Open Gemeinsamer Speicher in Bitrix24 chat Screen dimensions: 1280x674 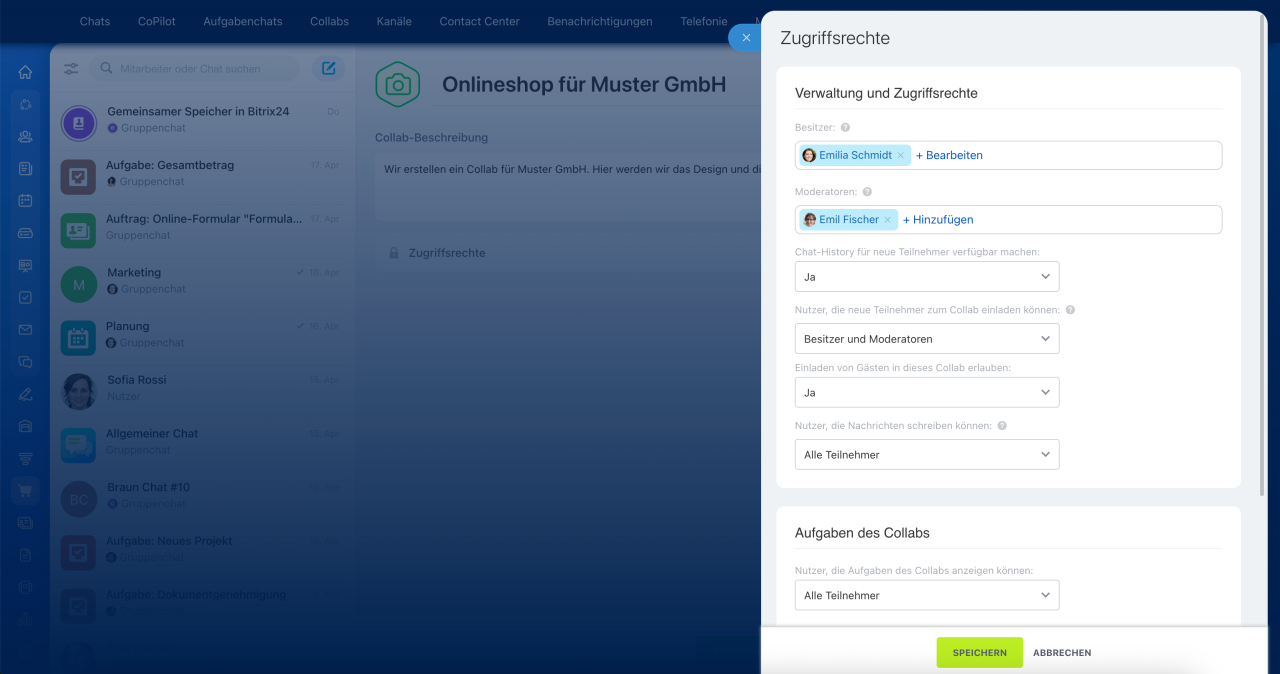point(203,123)
